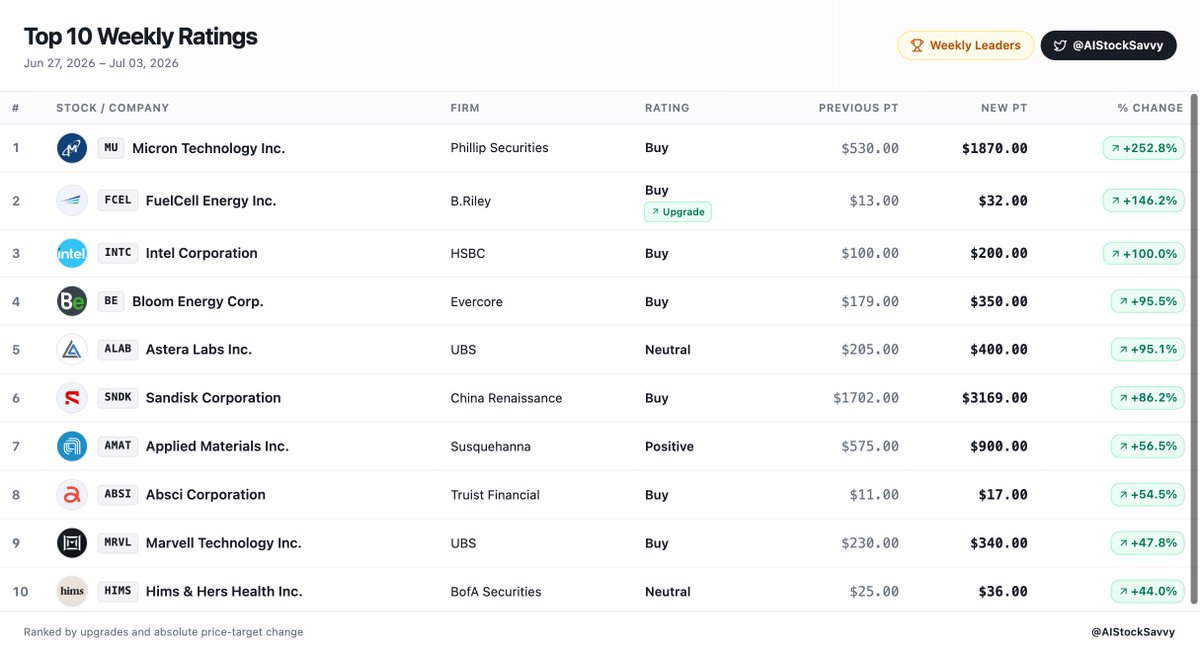Click the Positive rating for Applied Materials
The height and width of the screenshot is (652, 1200).
click(669, 446)
